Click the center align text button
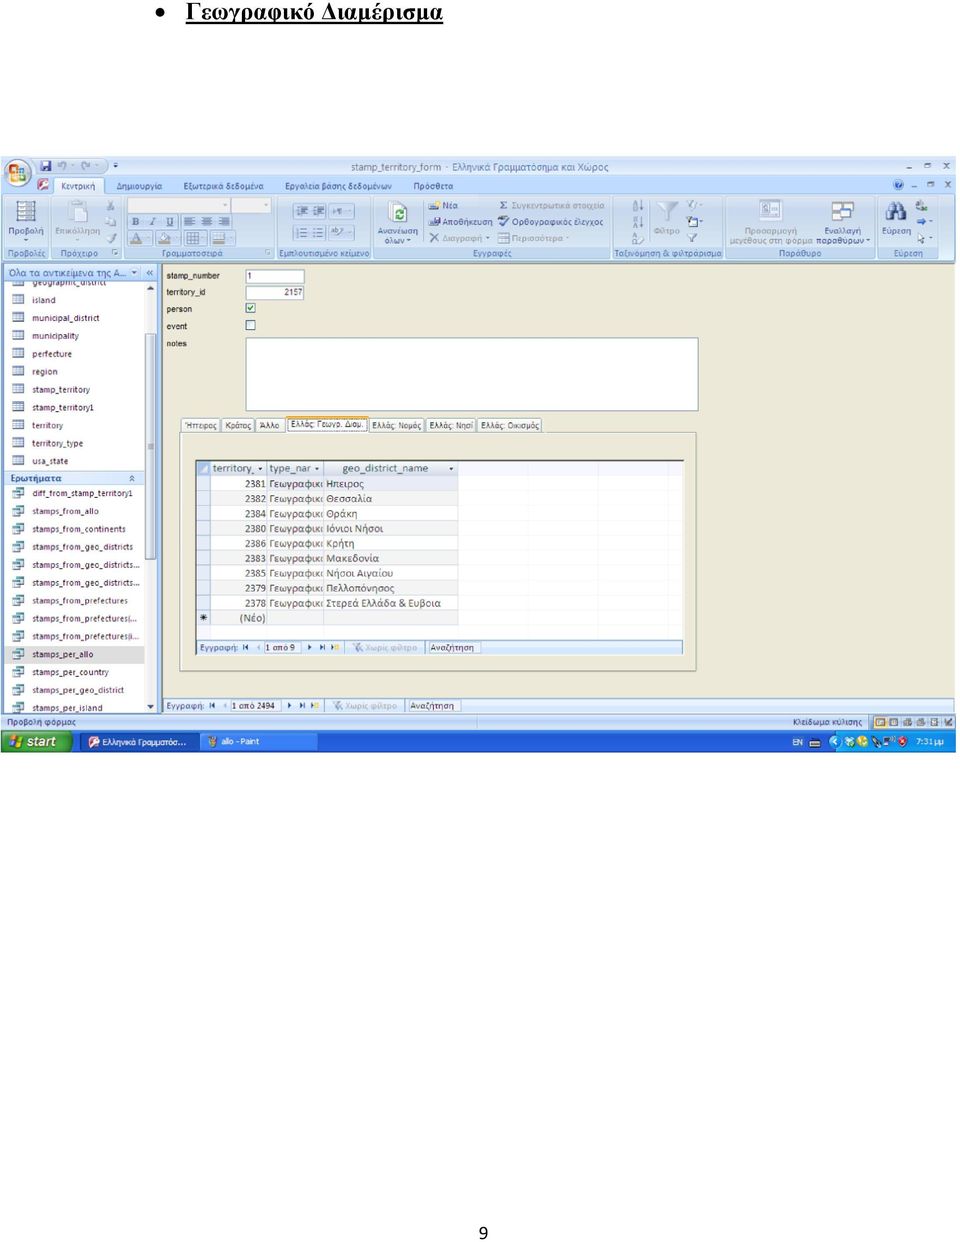Viewport: 960px width, 1242px height. 206,222
